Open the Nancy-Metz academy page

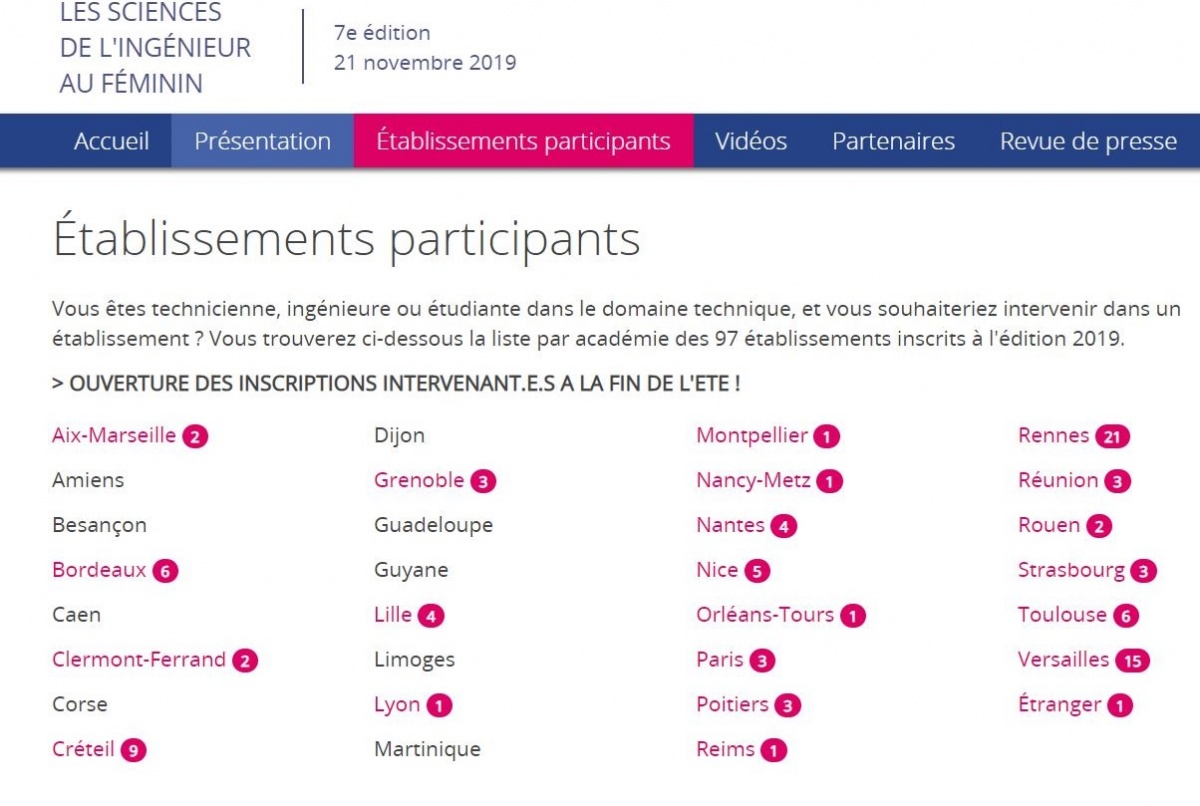pos(755,480)
